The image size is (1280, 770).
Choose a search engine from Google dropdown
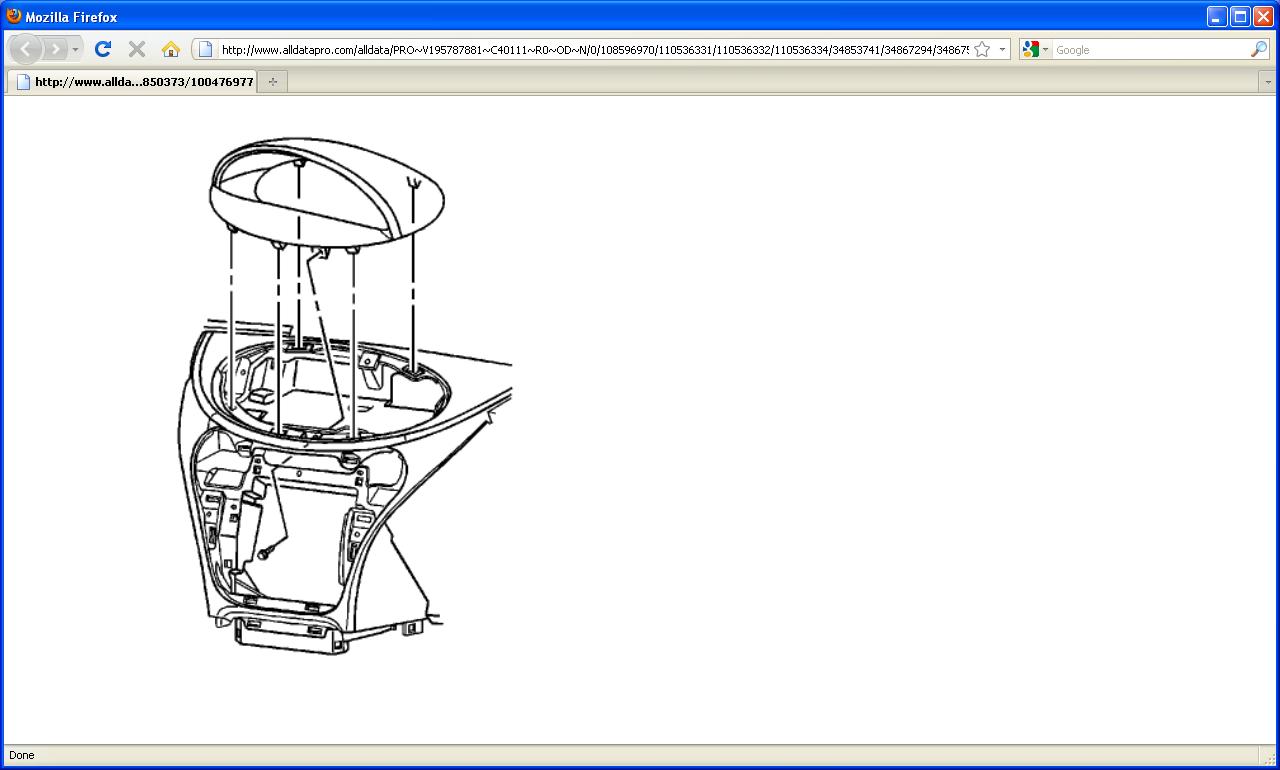tap(1036, 49)
